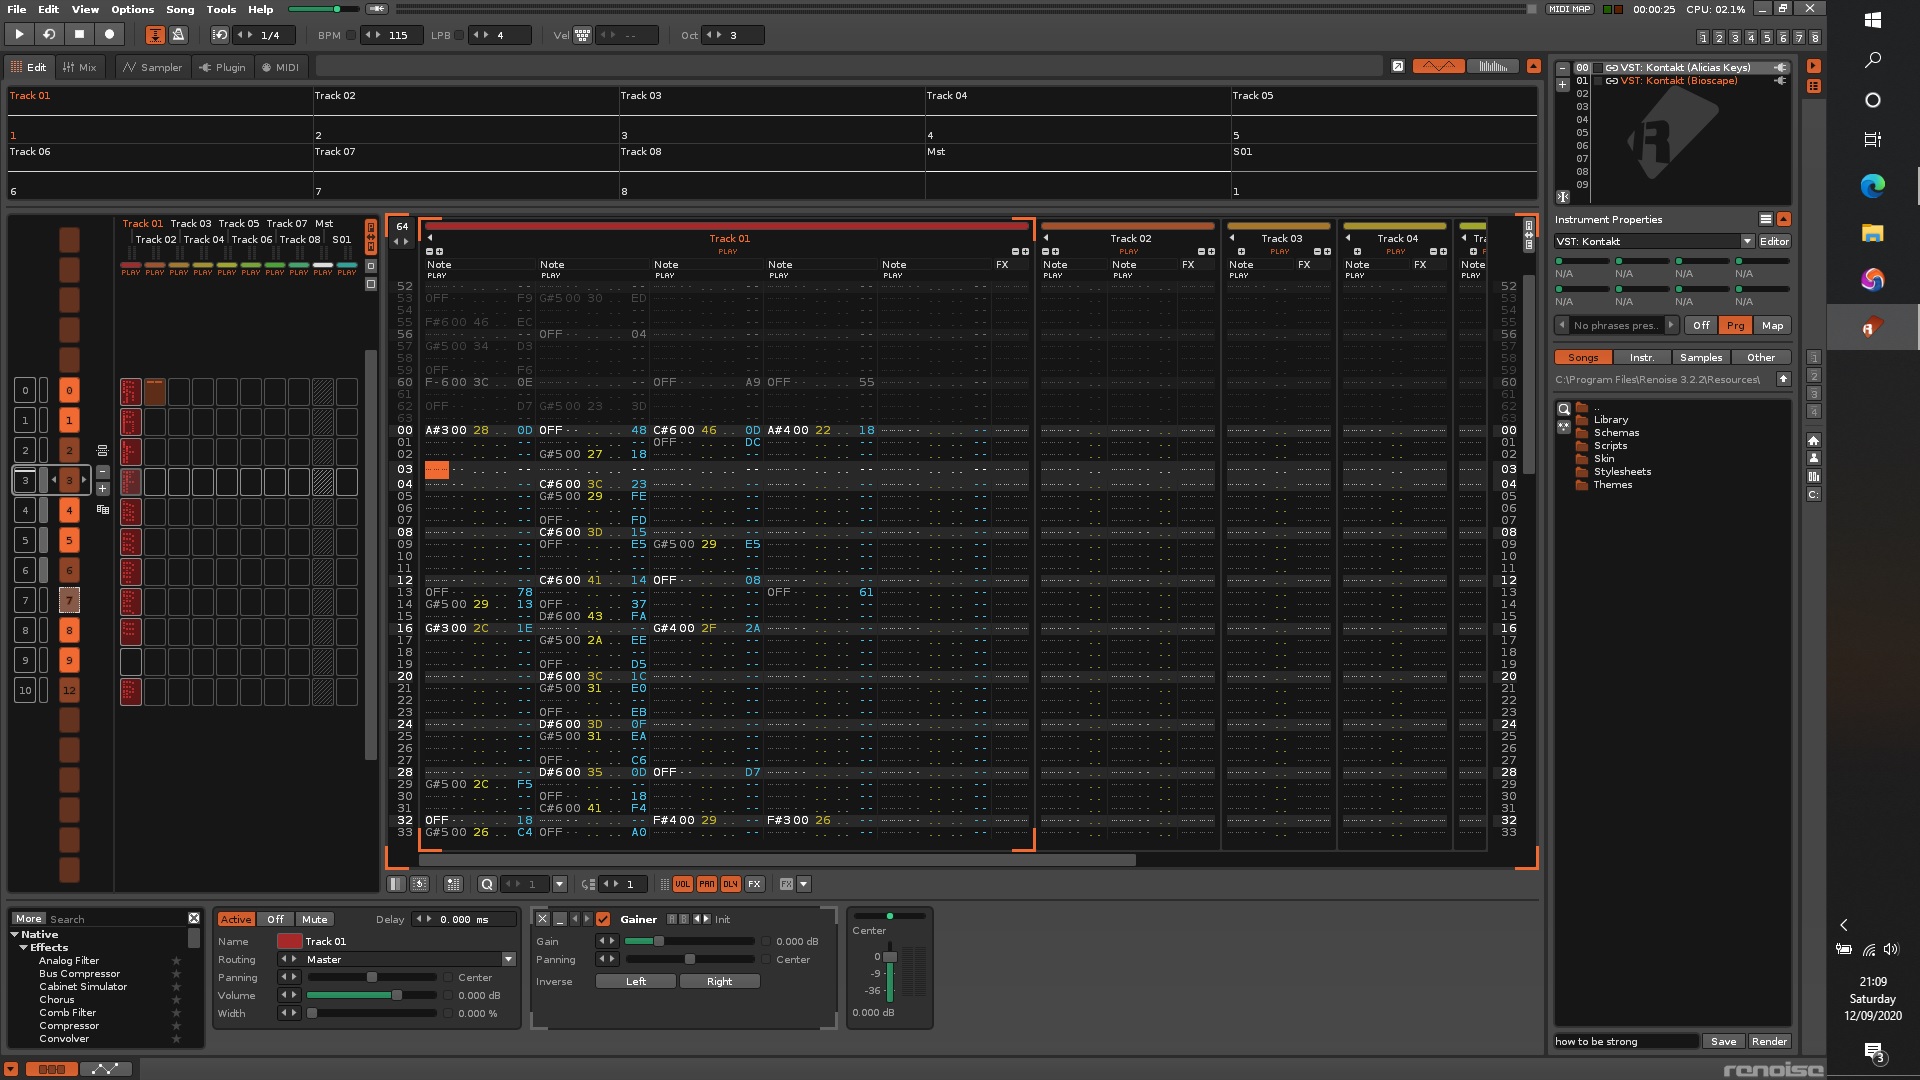
Task: Toggle the metronome icon
Action: point(178,35)
